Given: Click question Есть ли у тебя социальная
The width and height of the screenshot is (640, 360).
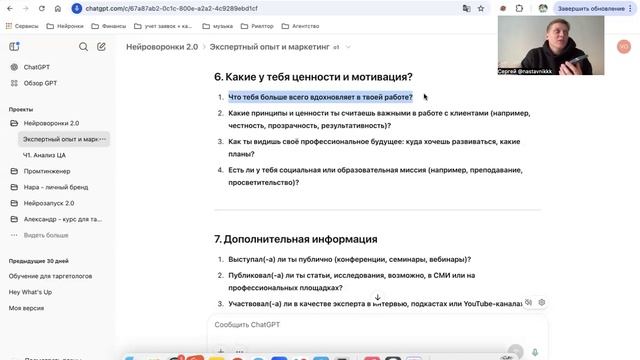Looking at the screenshot, I should coord(375,176).
